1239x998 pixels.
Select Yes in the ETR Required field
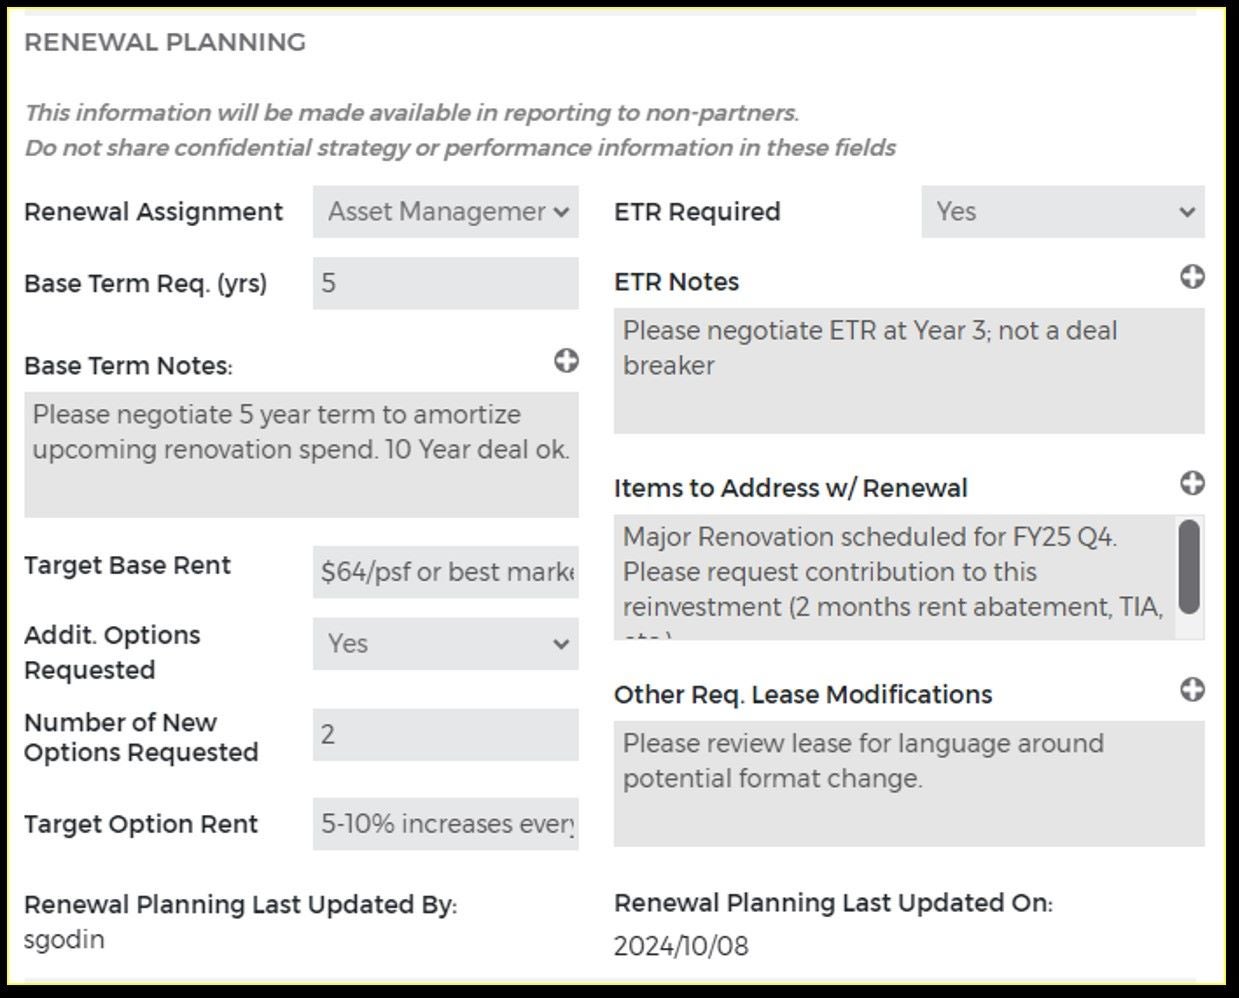(1063, 211)
